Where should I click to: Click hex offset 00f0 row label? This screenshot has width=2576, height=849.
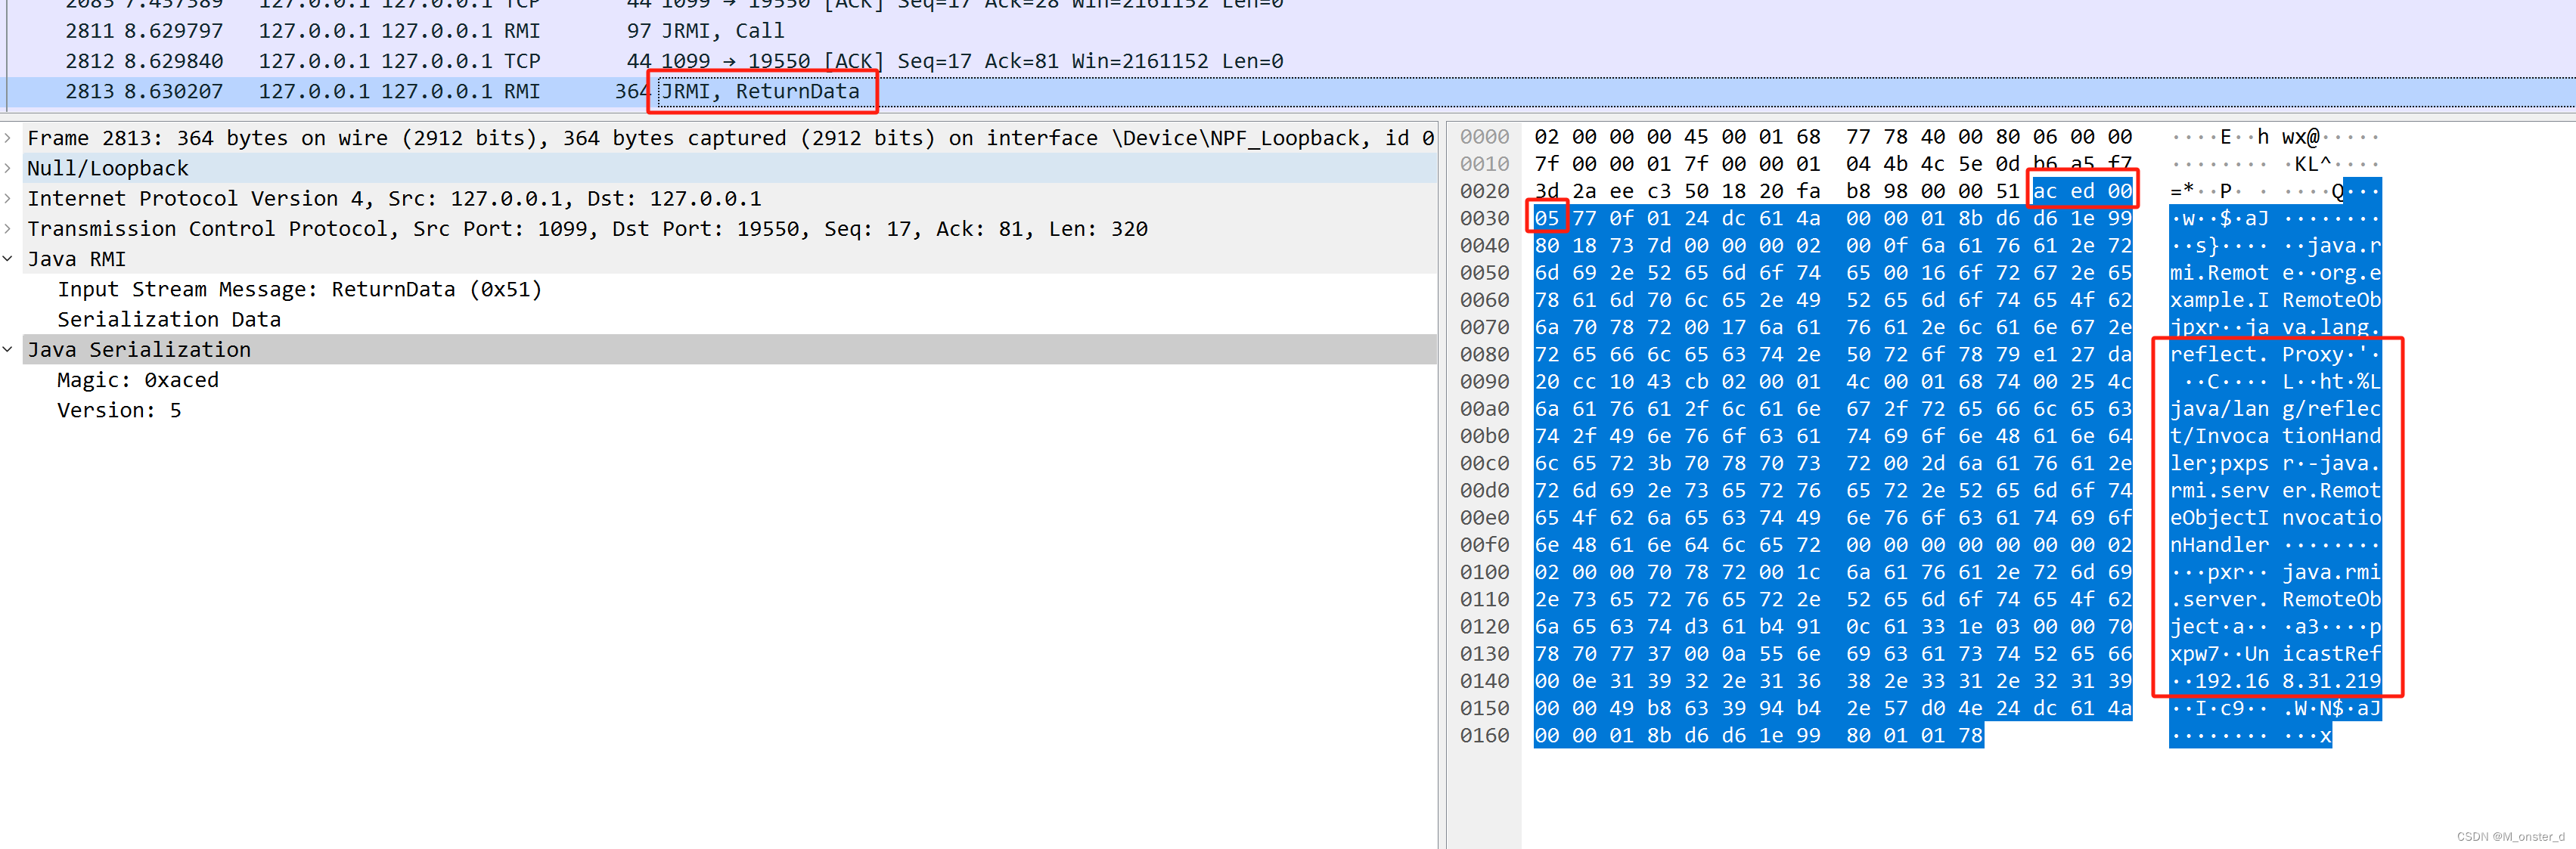pyautogui.click(x=1484, y=545)
